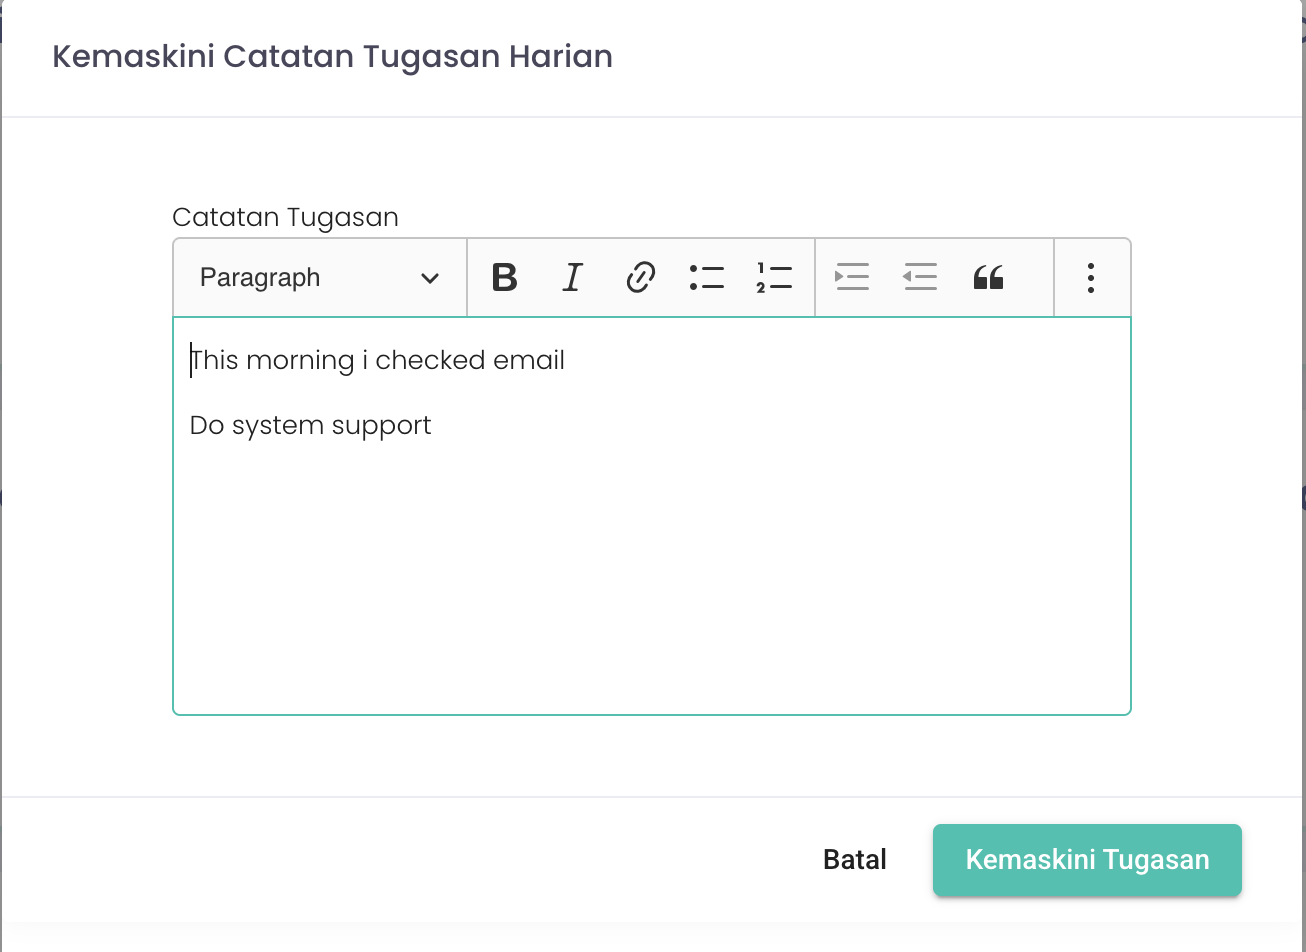This screenshot has width=1306, height=952.
Task: Start a bulleted list
Action: (707, 277)
